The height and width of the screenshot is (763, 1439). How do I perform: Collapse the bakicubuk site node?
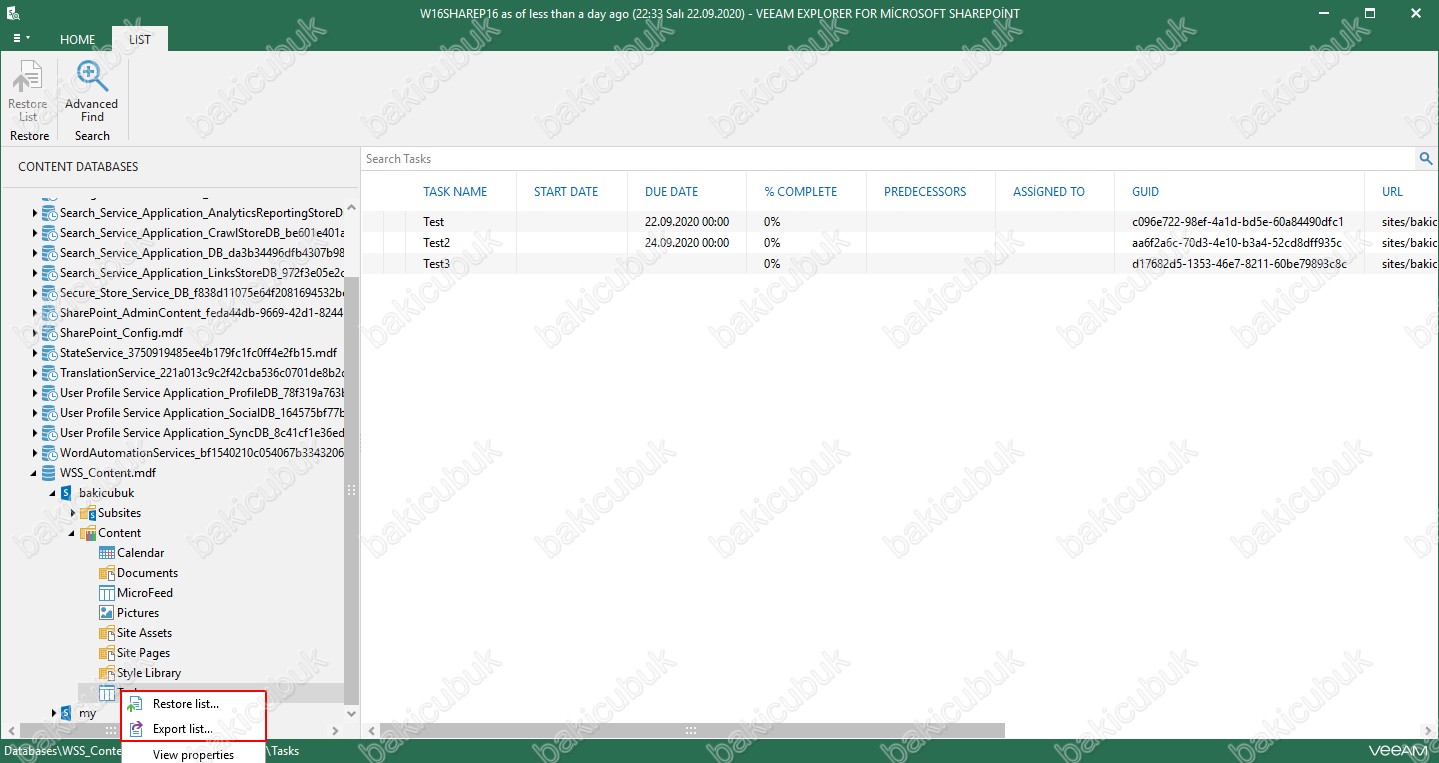(x=54, y=493)
